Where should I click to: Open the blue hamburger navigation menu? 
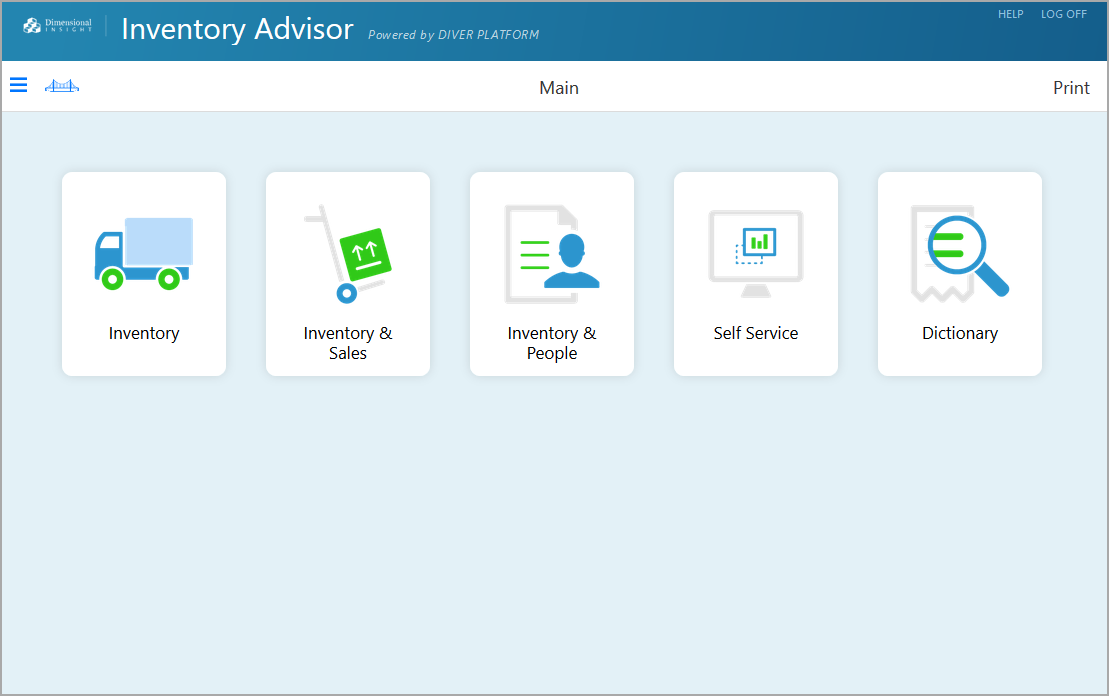[x=18, y=85]
